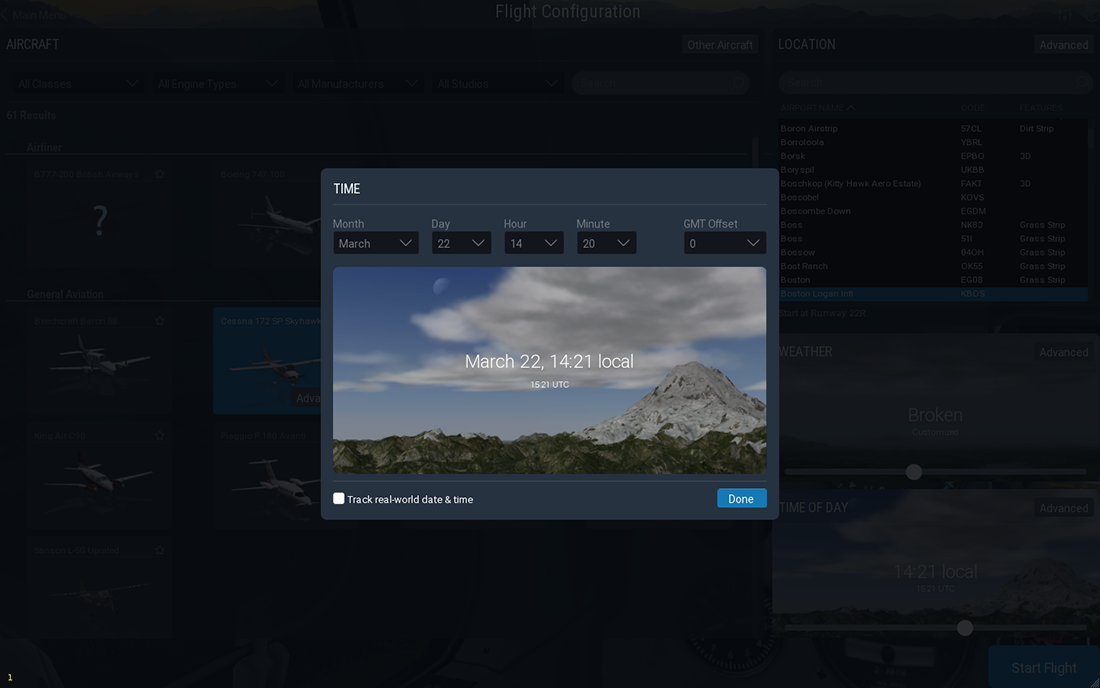Open Advanced options for Weather
Viewport: 1100px width, 688px height.
click(x=1064, y=352)
